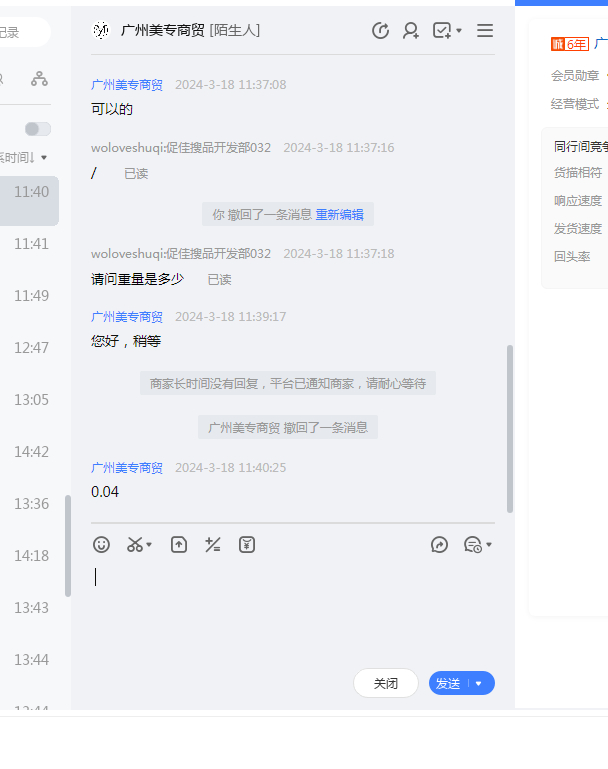
Task: Add contact via person-plus icon
Action: coord(410,30)
